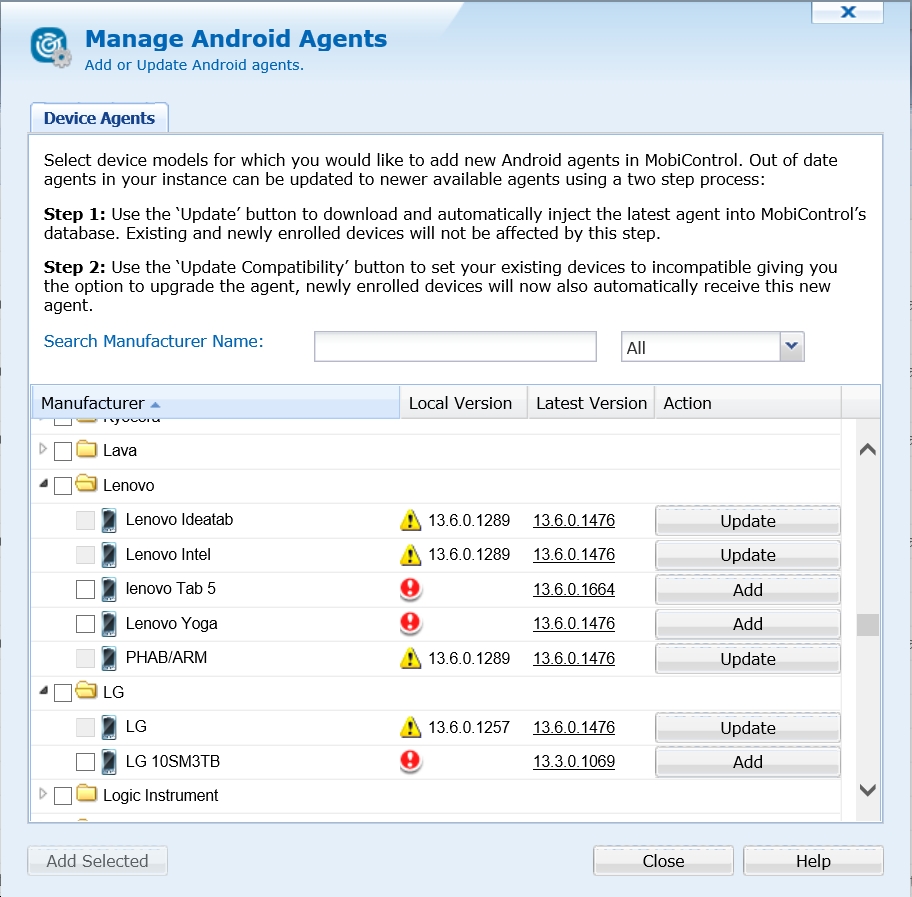Image resolution: width=912 pixels, height=897 pixels.
Task: Open the All filter dropdown
Action: click(x=792, y=347)
